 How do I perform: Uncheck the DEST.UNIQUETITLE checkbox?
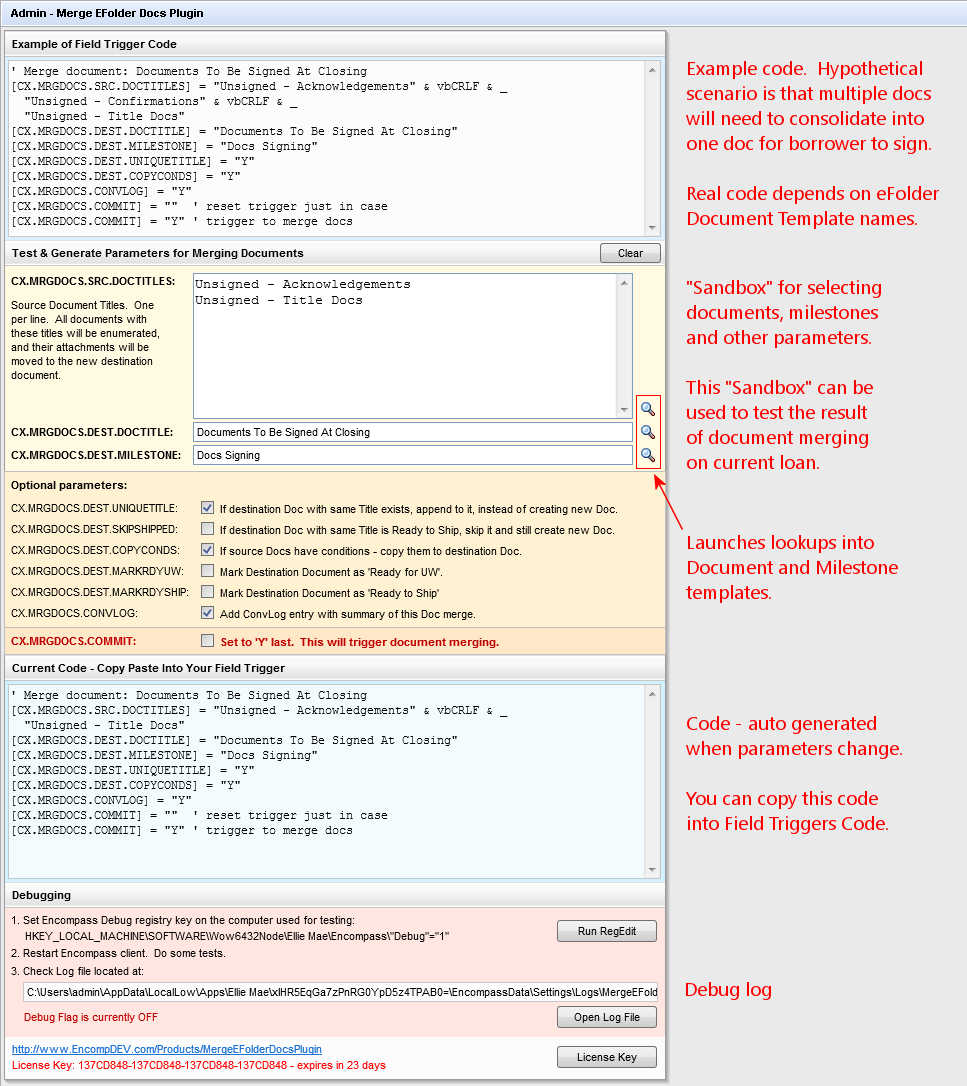point(207,508)
